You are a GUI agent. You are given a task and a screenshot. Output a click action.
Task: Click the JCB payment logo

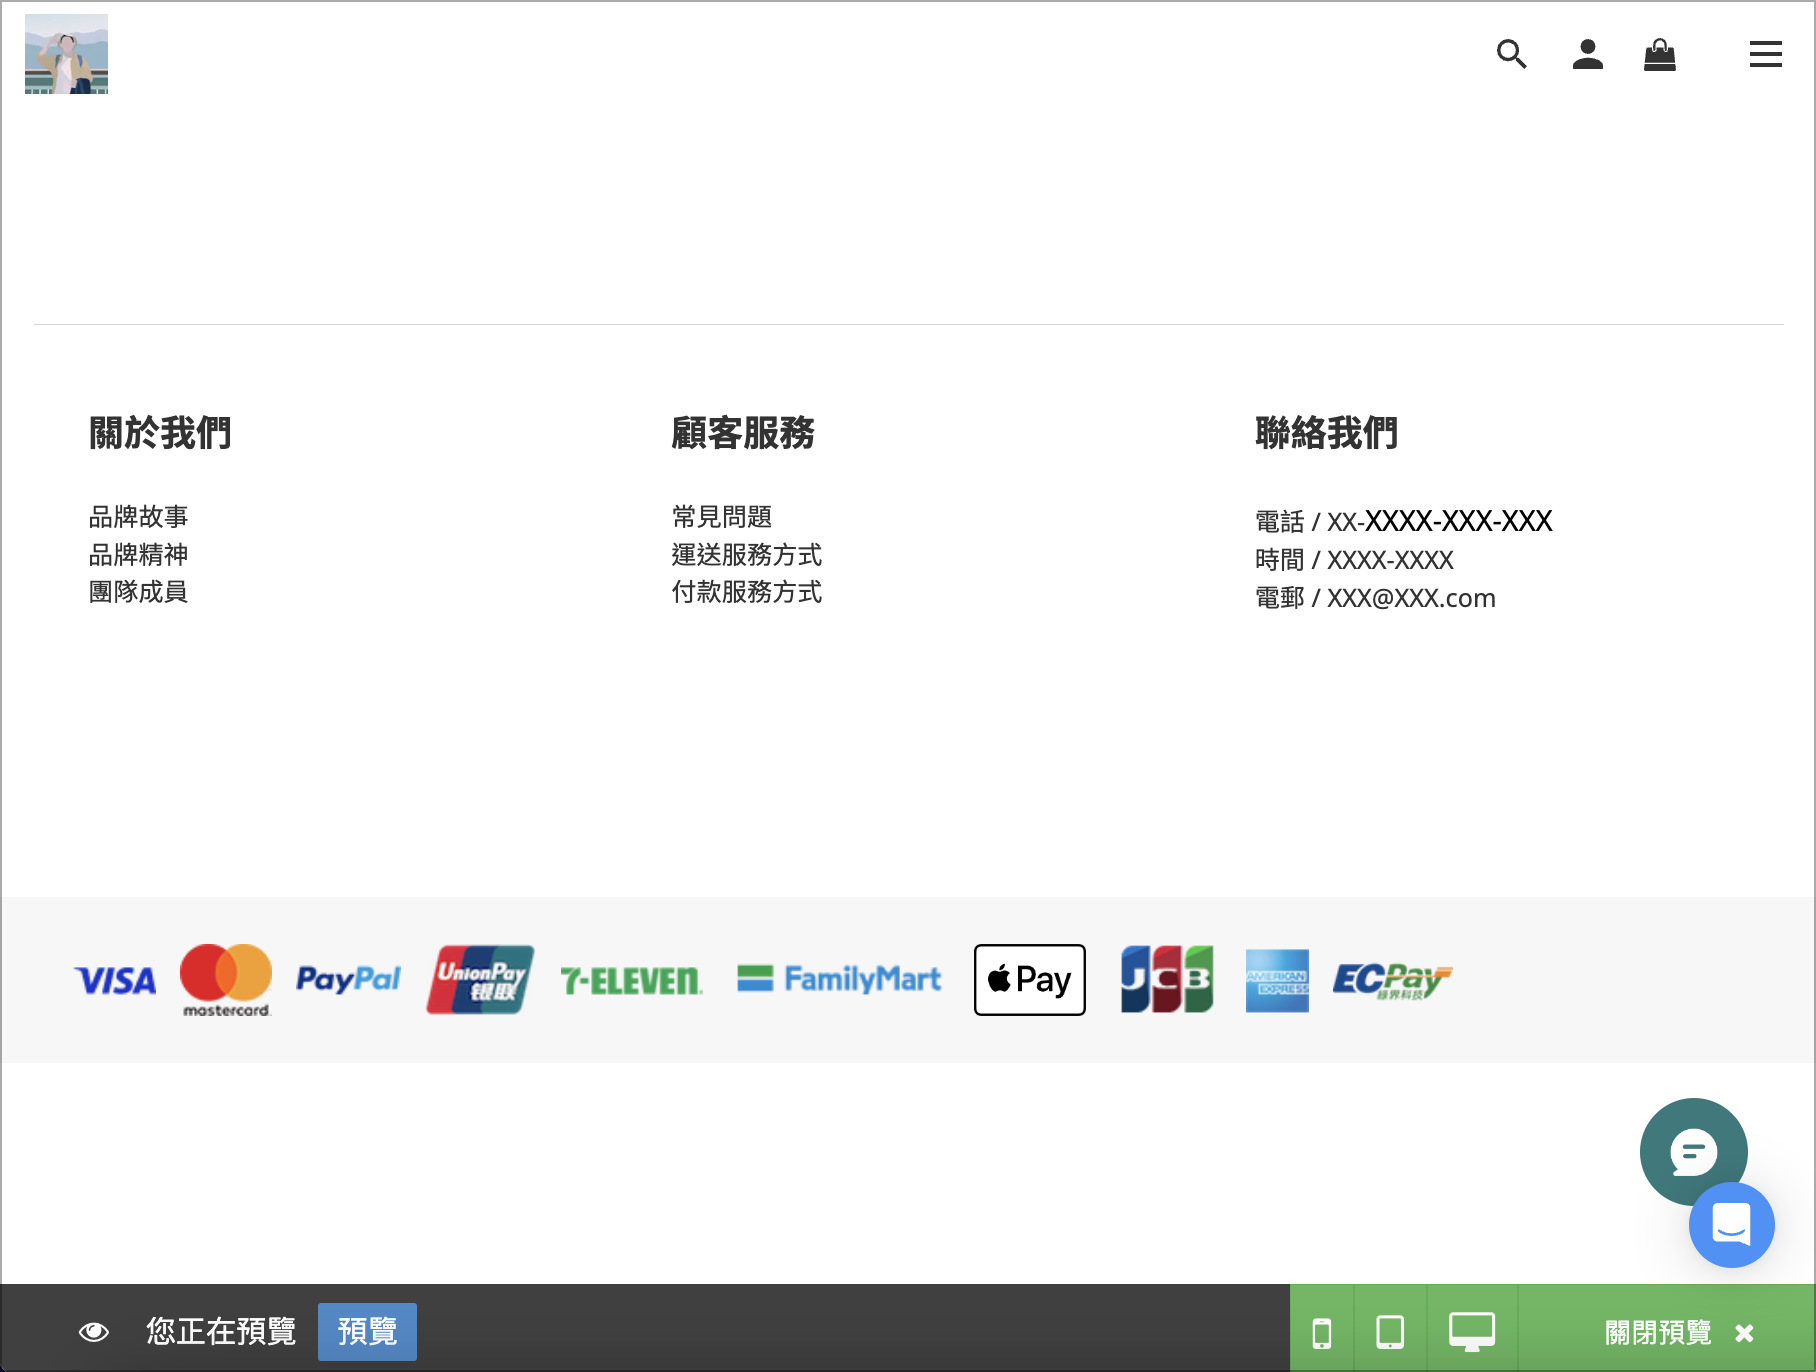1167,979
